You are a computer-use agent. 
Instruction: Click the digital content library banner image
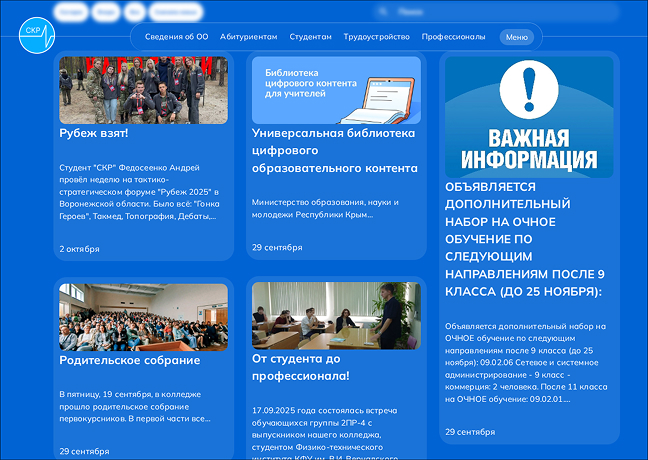click(336, 90)
